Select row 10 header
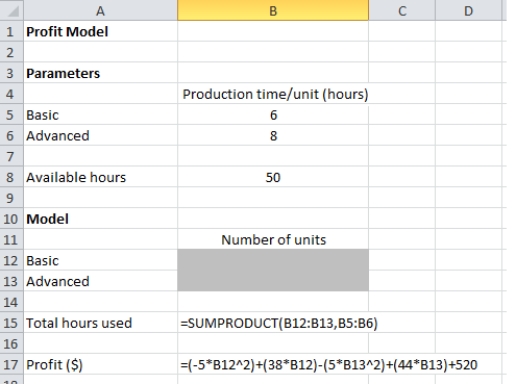Image resolution: width=517 pixels, height=385 pixels. (12, 219)
